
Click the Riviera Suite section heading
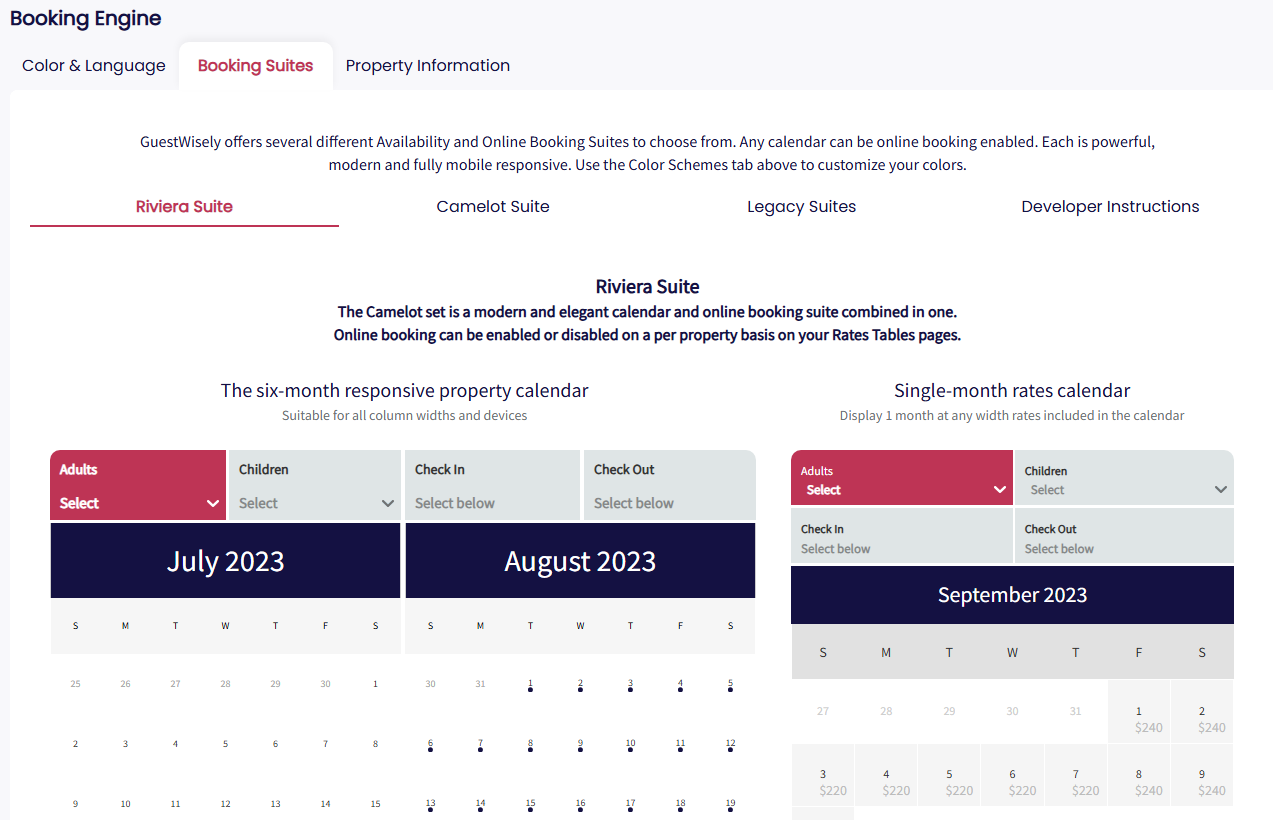tap(647, 287)
